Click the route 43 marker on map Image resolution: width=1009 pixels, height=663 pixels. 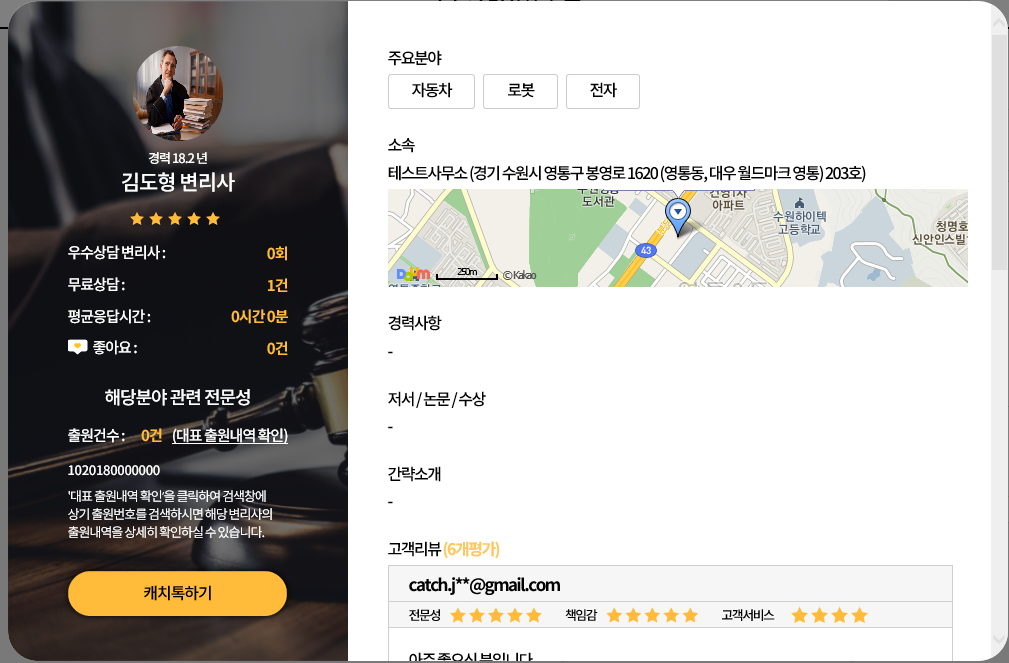[645, 250]
